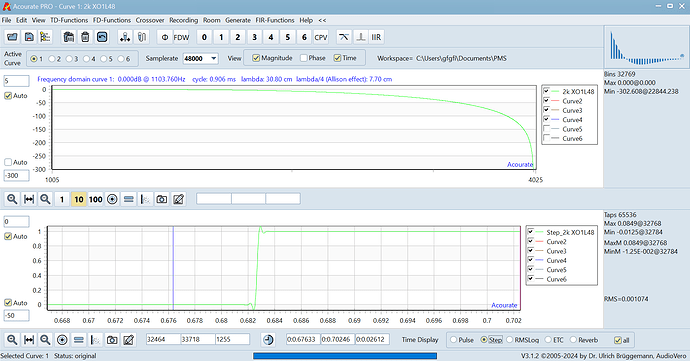The width and height of the screenshot is (690, 361).
Task: Click the paperclip toolbar icon
Action: (x=142, y=37)
